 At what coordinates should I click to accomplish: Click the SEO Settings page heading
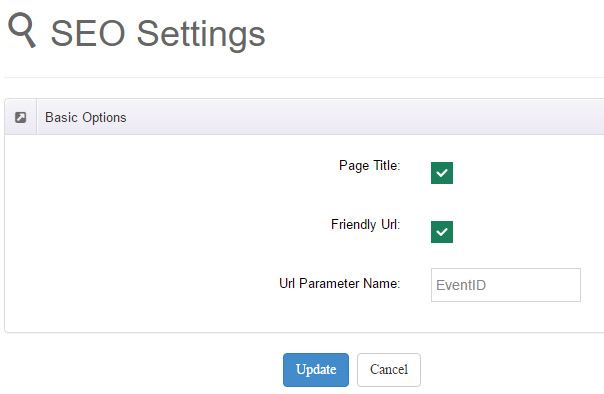tap(158, 34)
